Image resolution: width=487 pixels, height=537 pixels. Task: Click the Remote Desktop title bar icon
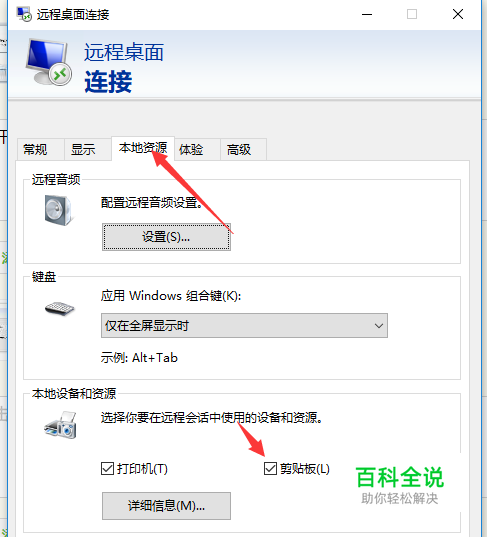(x=24, y=14)
